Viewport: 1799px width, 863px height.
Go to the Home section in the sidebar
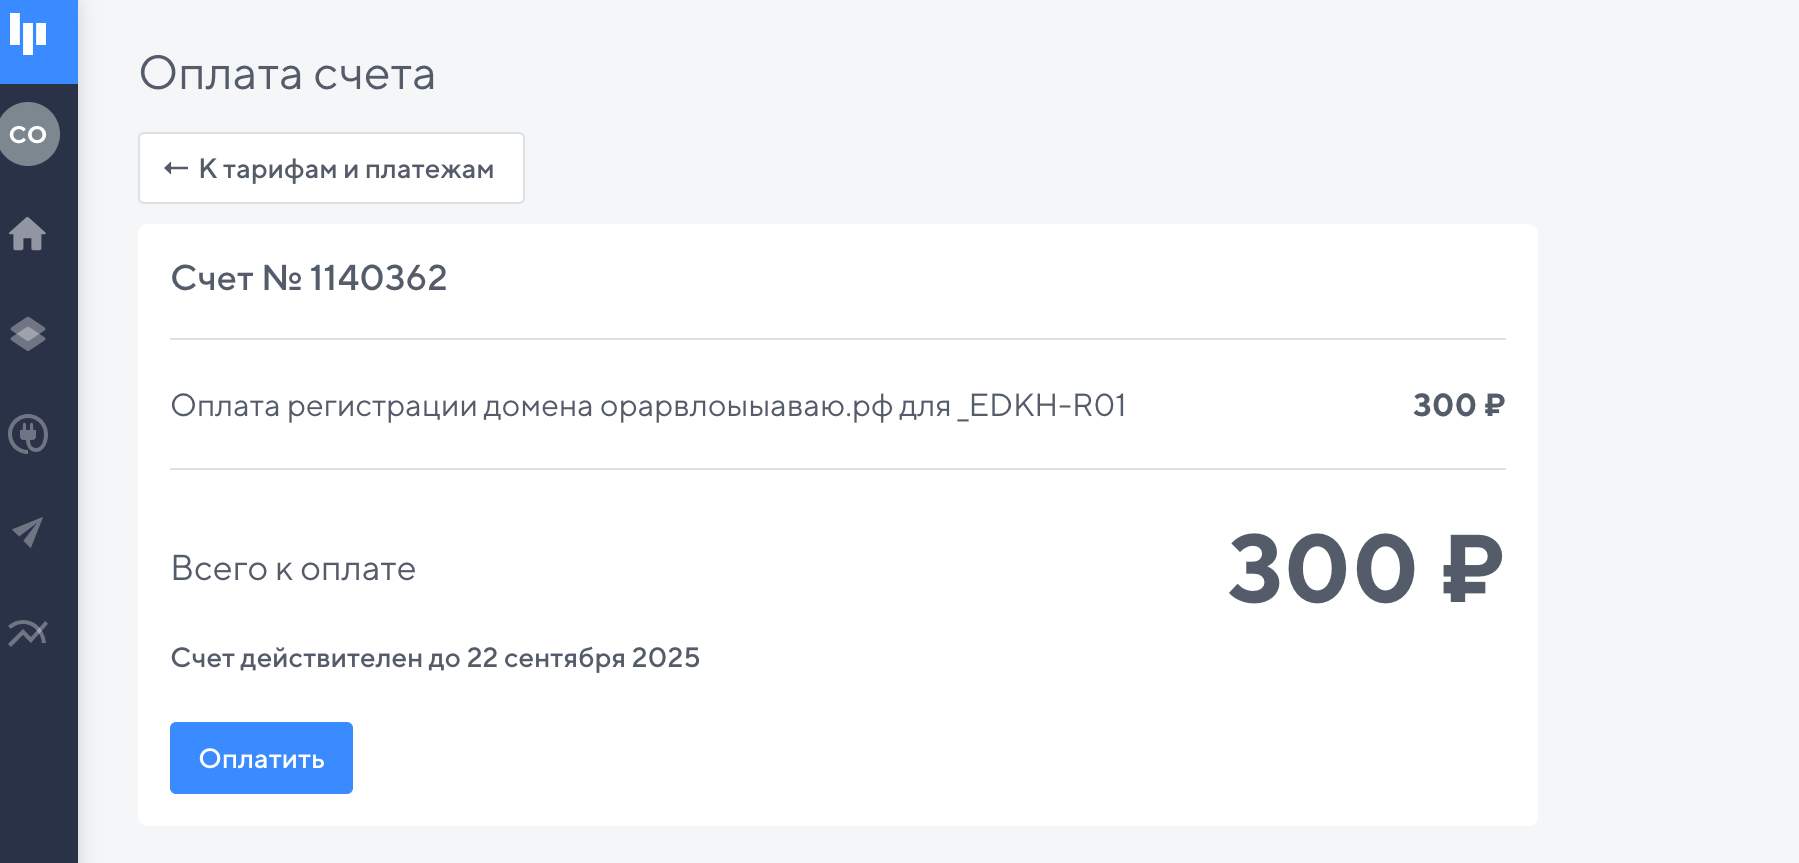(x=28, y=234)
